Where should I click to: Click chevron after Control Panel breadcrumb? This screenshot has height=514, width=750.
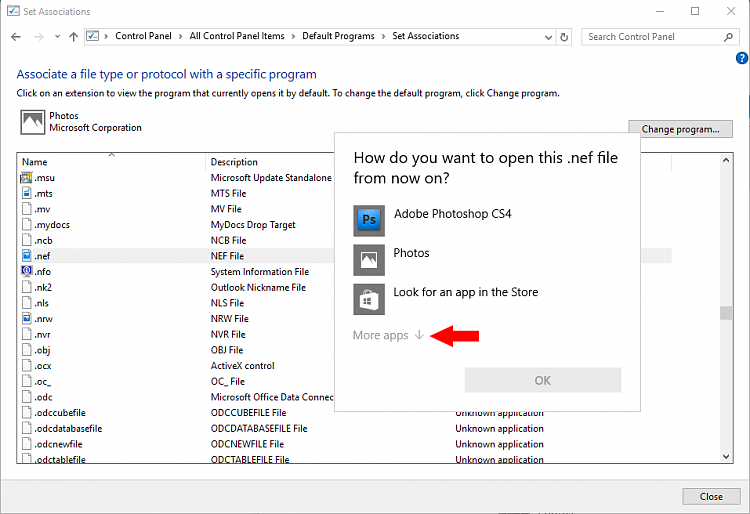point(180,36)
